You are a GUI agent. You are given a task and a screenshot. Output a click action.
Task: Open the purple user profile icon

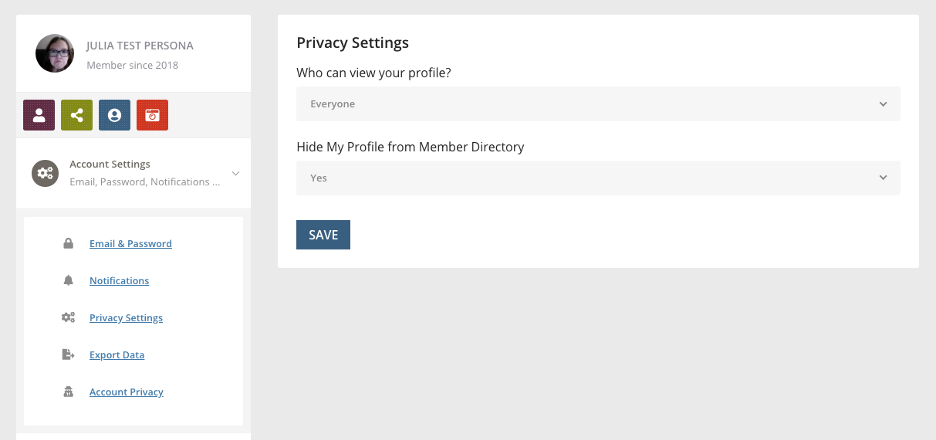tap(39, 115)
